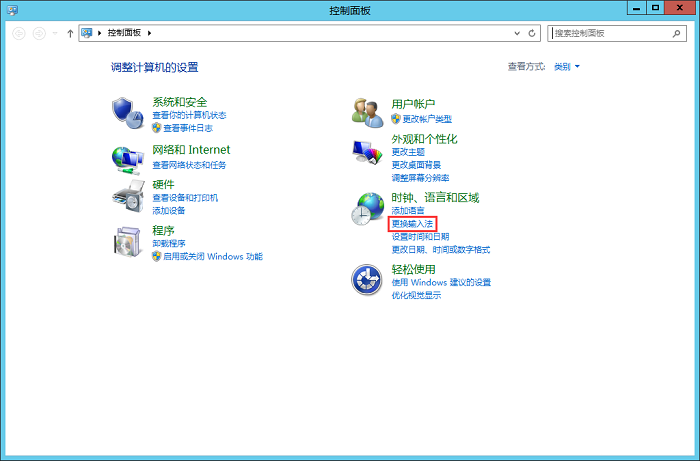Click the 添加语言 link
The width and height of the screenshot is (700, 463).
coord(408,211)
